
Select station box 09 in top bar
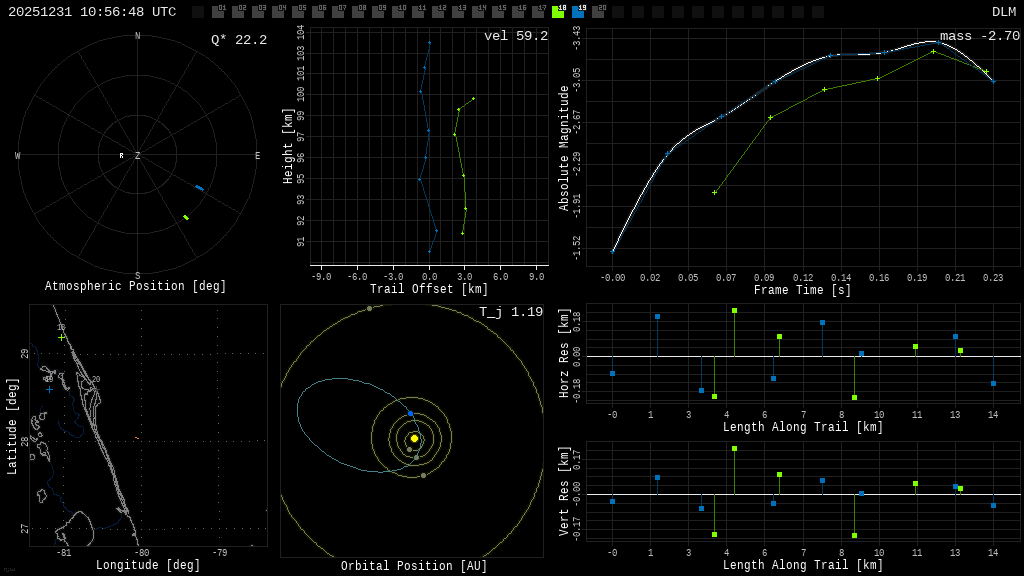[x=378, y=12]
